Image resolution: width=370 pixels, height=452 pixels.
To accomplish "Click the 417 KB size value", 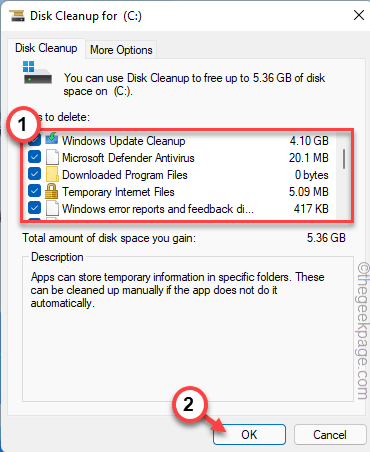I will pyautogui.click(x=311, y=209).
